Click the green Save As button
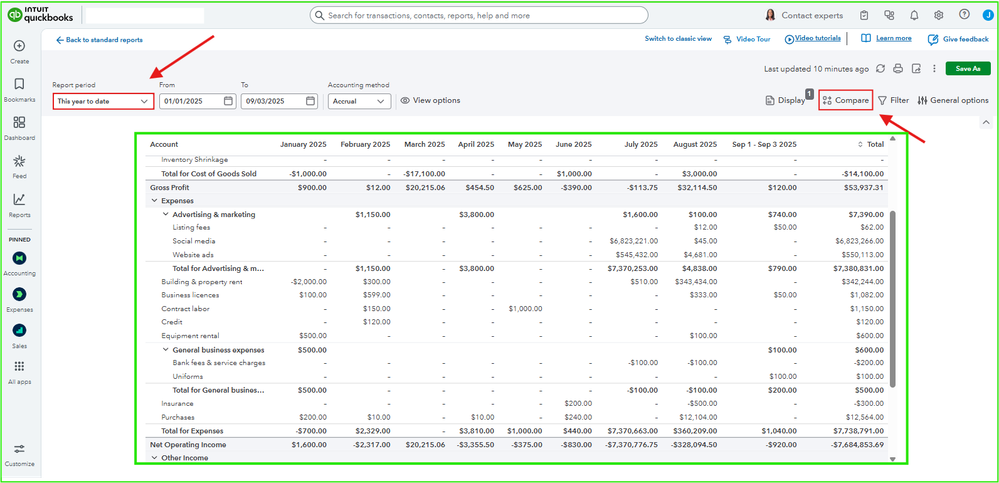 click(967, 69)
